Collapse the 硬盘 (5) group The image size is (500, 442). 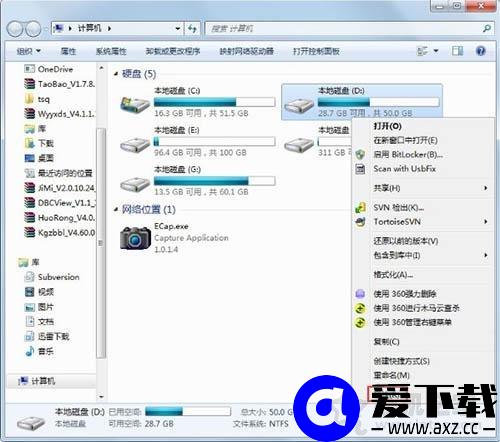coord(116,74)
